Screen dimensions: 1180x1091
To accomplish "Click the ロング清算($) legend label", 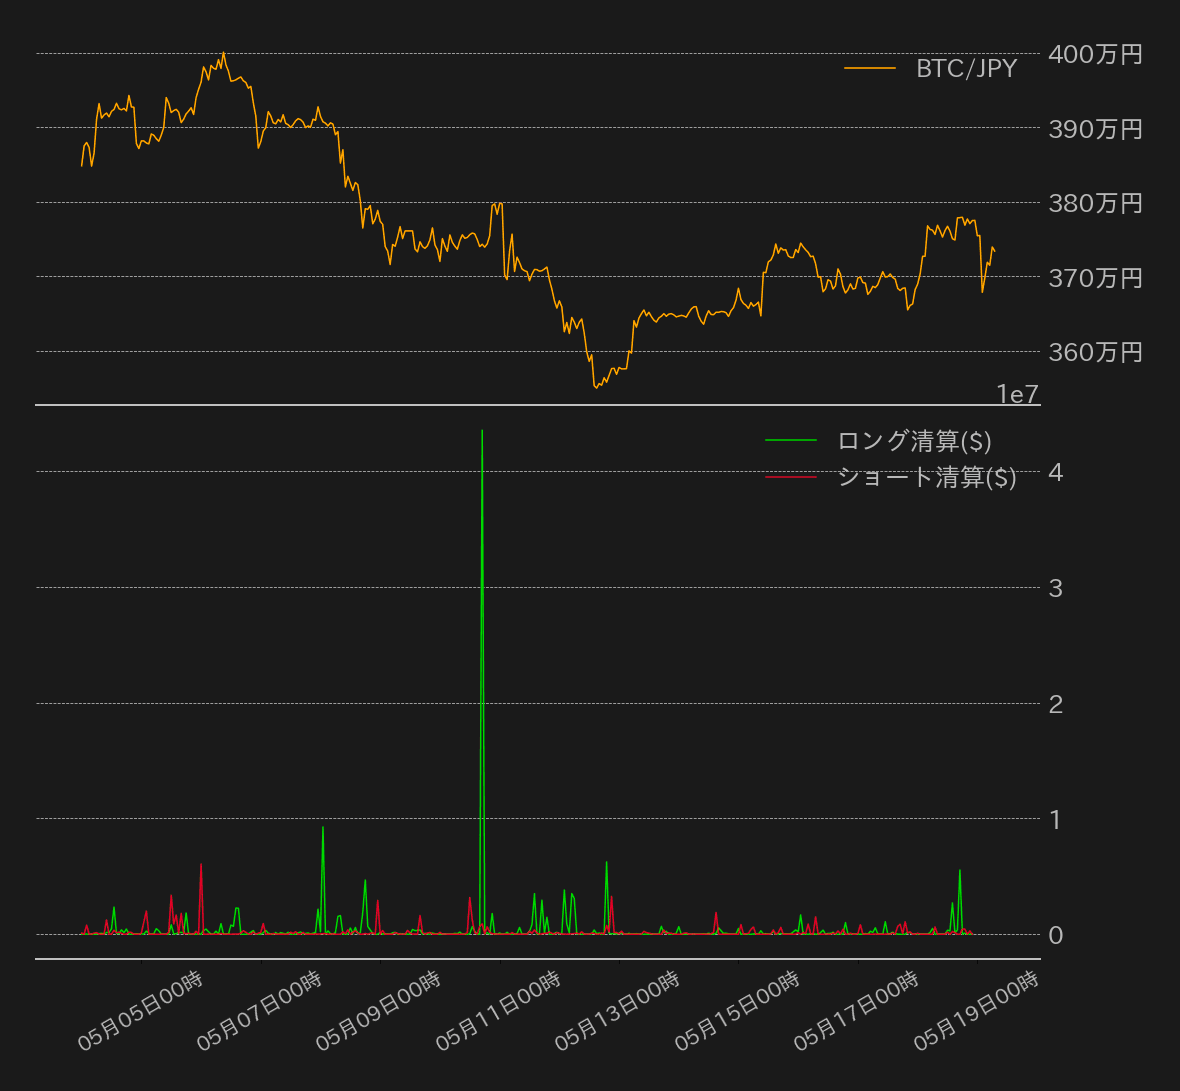I will coord(914,441).
